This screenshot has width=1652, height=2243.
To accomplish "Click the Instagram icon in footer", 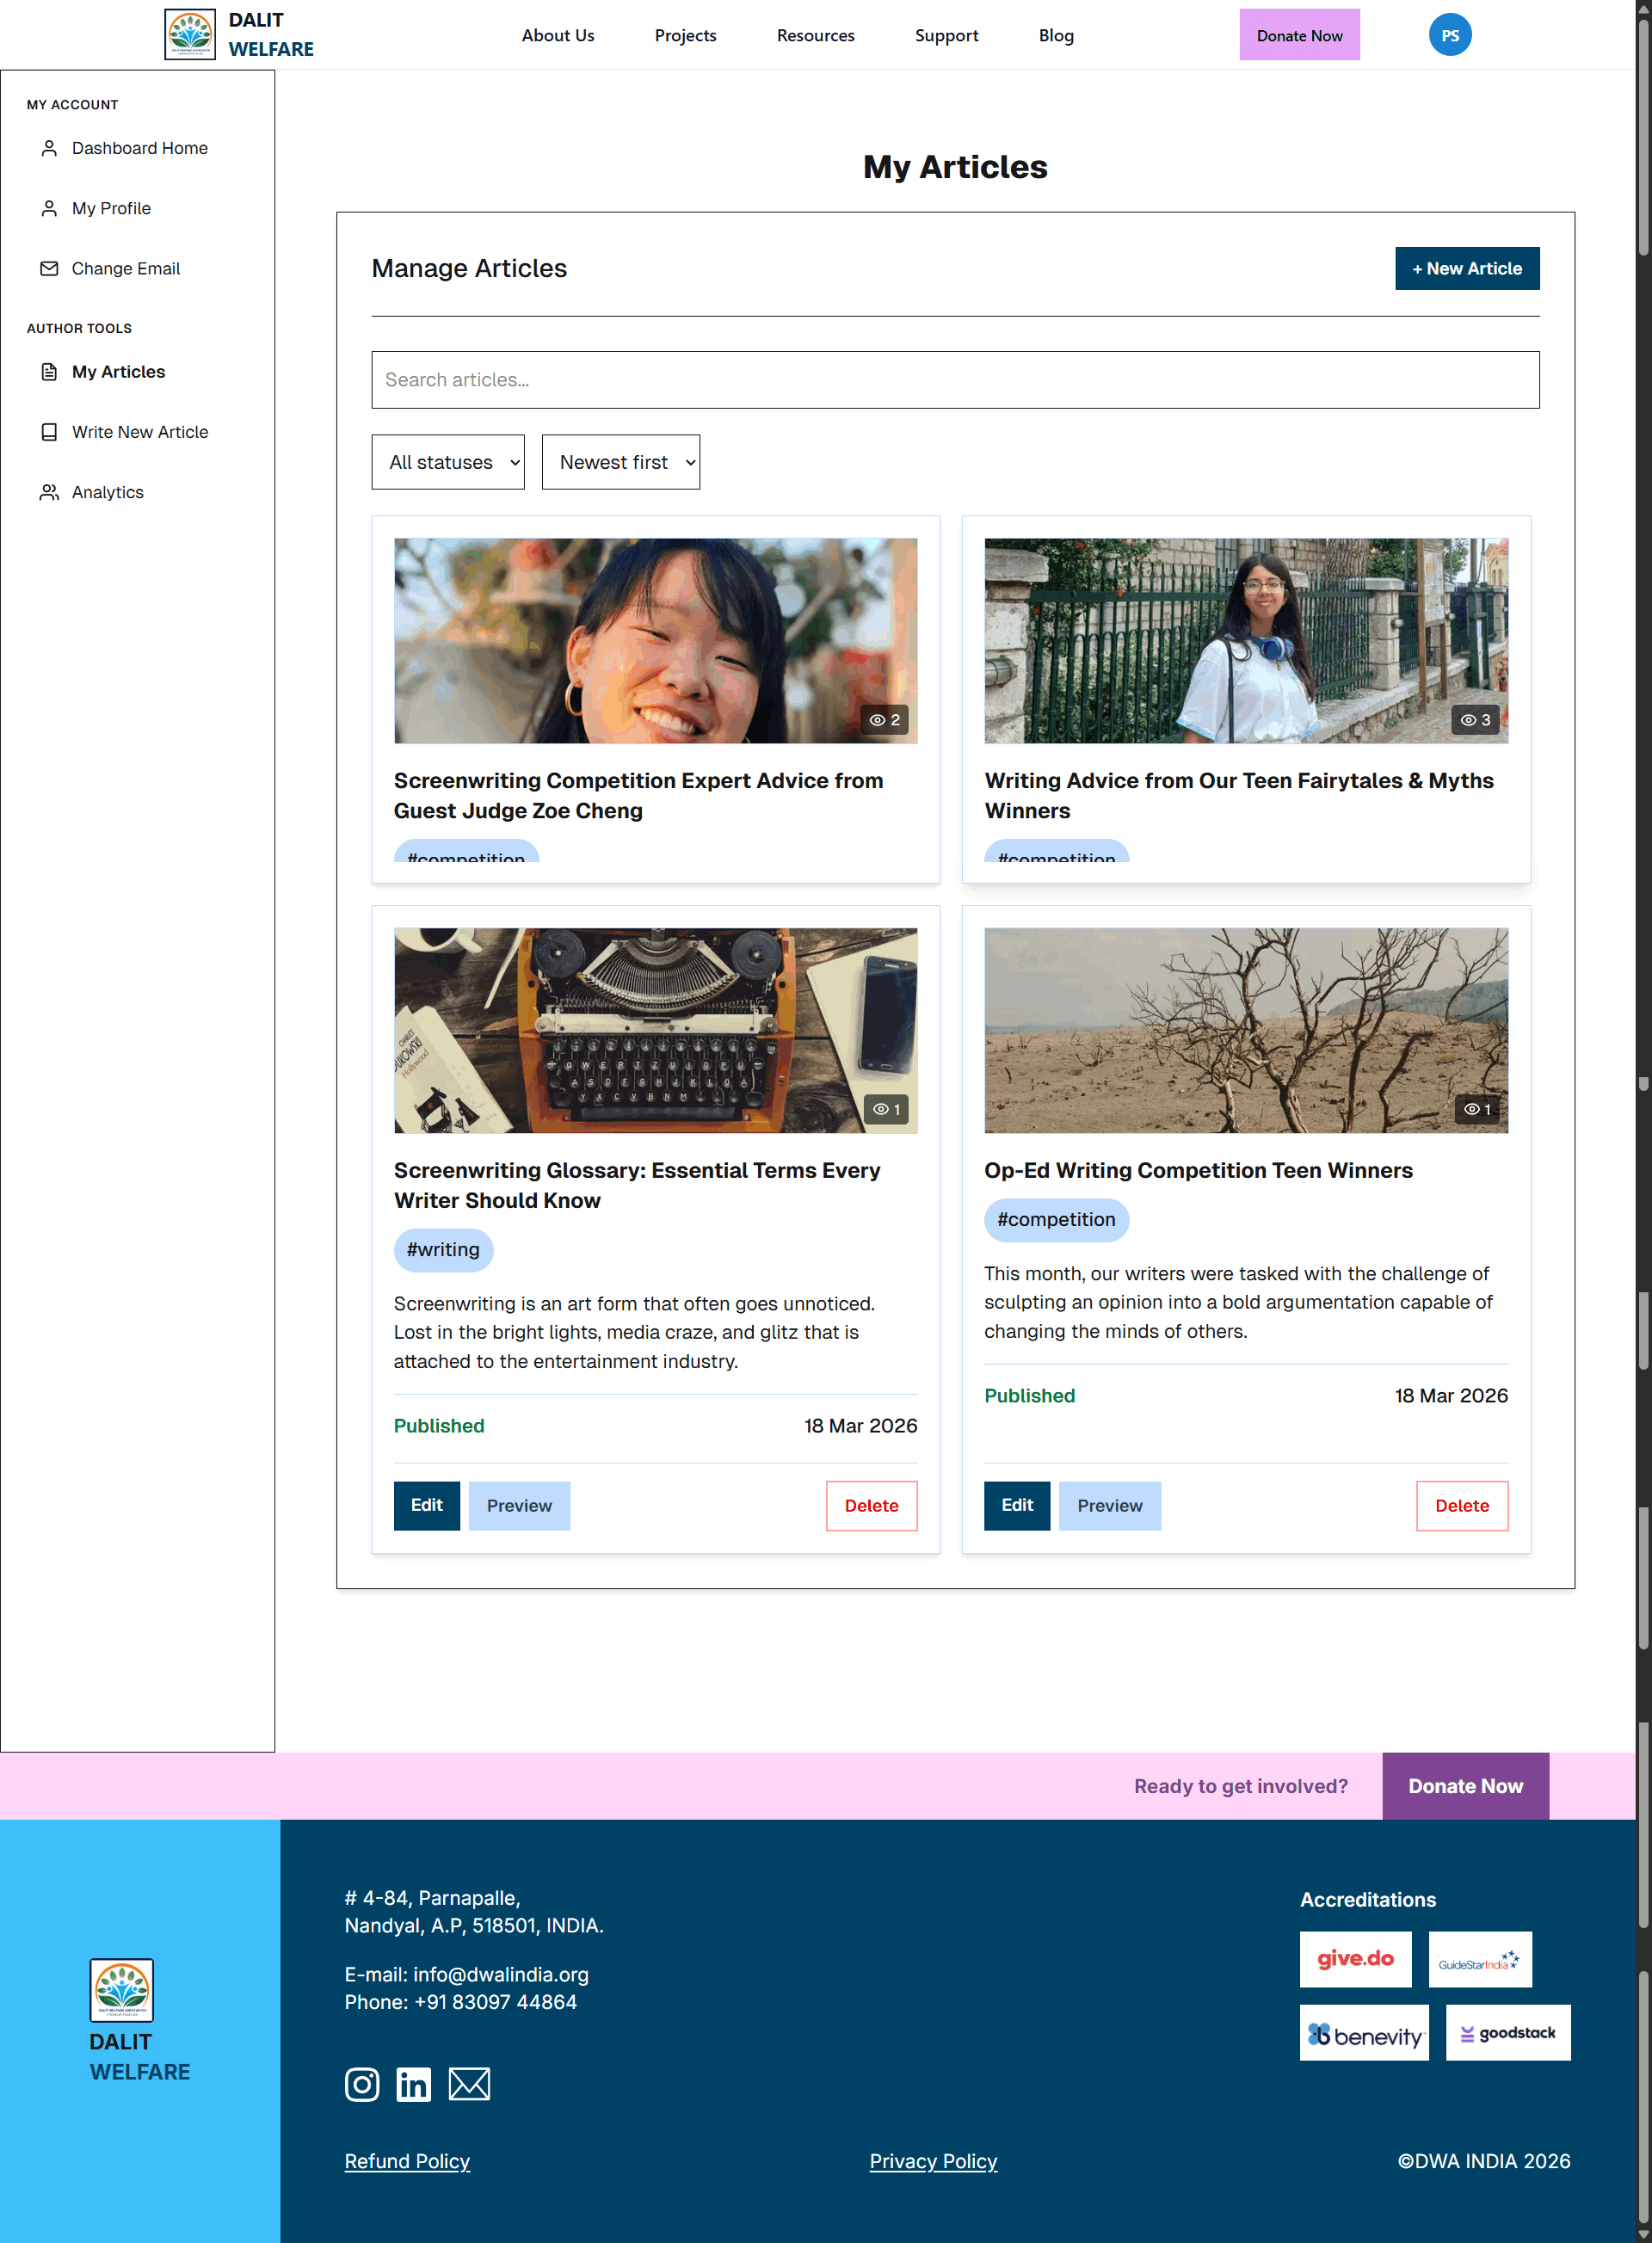I will [x=361, y=2084].
